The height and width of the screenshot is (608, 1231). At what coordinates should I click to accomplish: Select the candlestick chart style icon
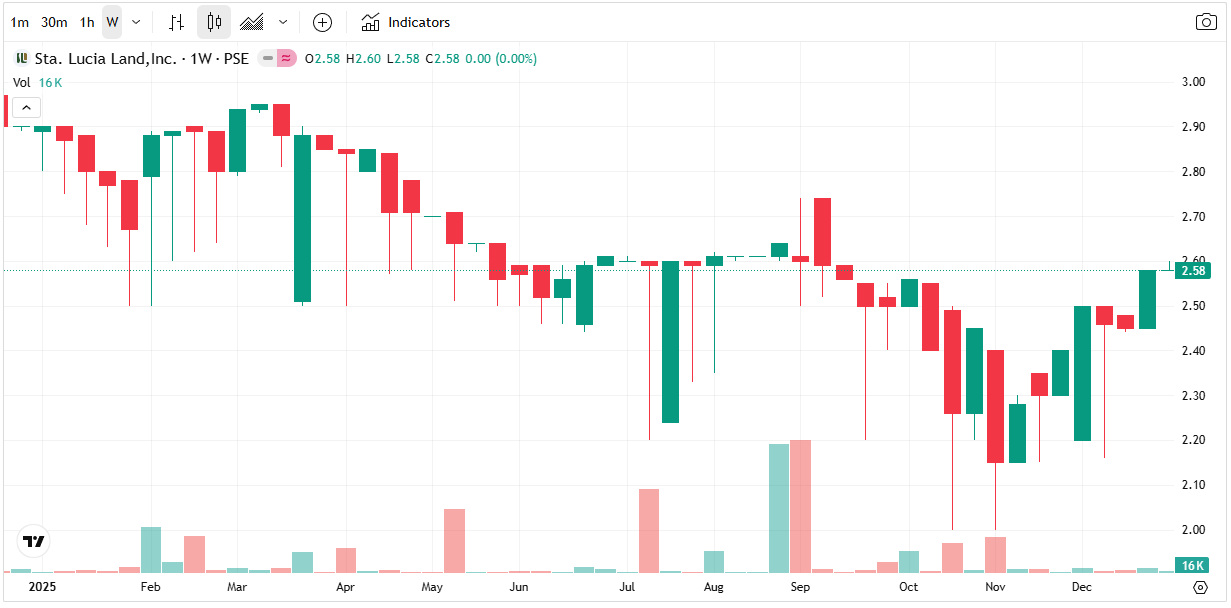(214, 22)
